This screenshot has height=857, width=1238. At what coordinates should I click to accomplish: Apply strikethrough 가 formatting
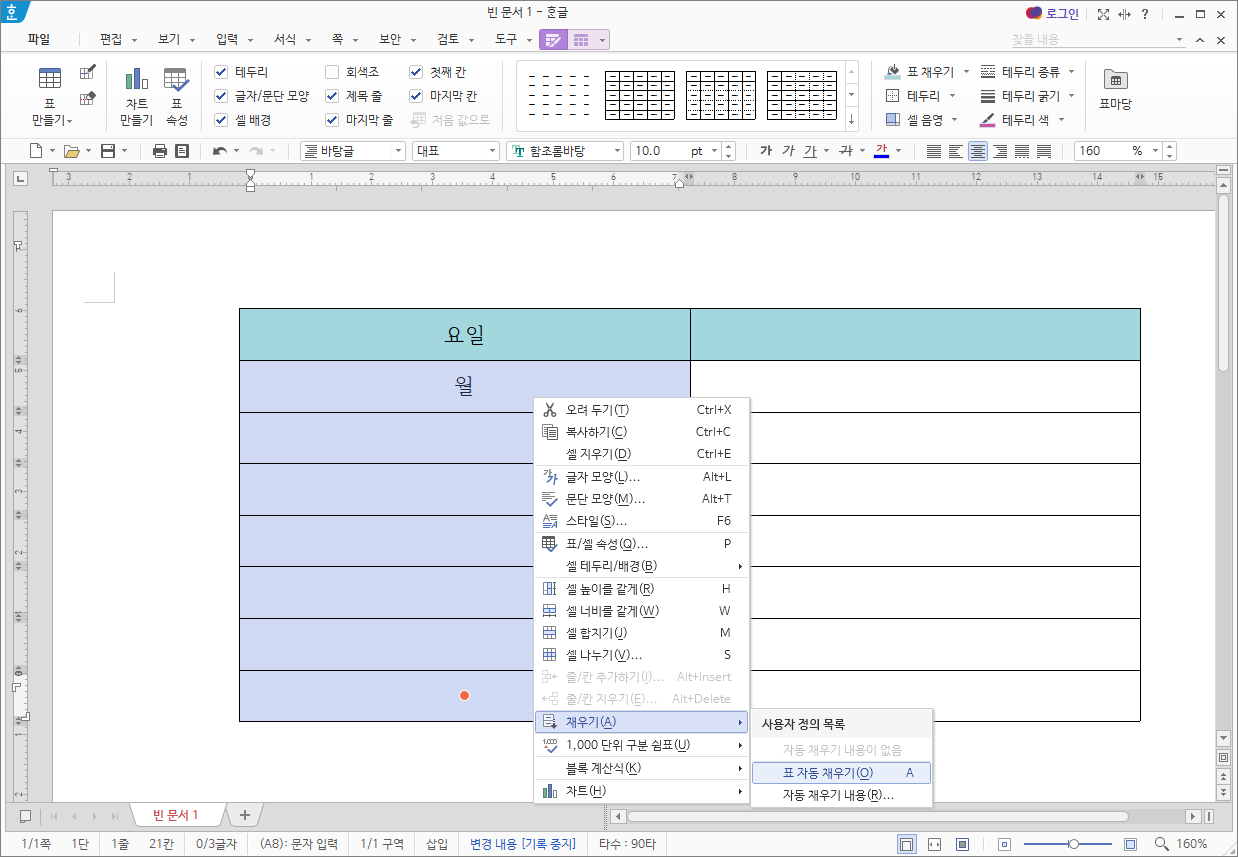tap(846, 151)
